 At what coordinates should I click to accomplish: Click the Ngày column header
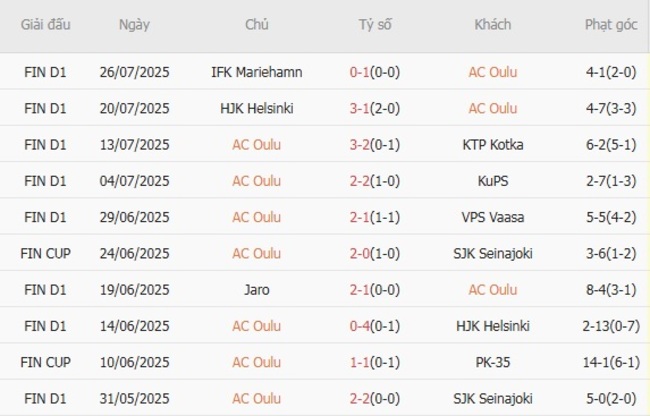(135, 25)
